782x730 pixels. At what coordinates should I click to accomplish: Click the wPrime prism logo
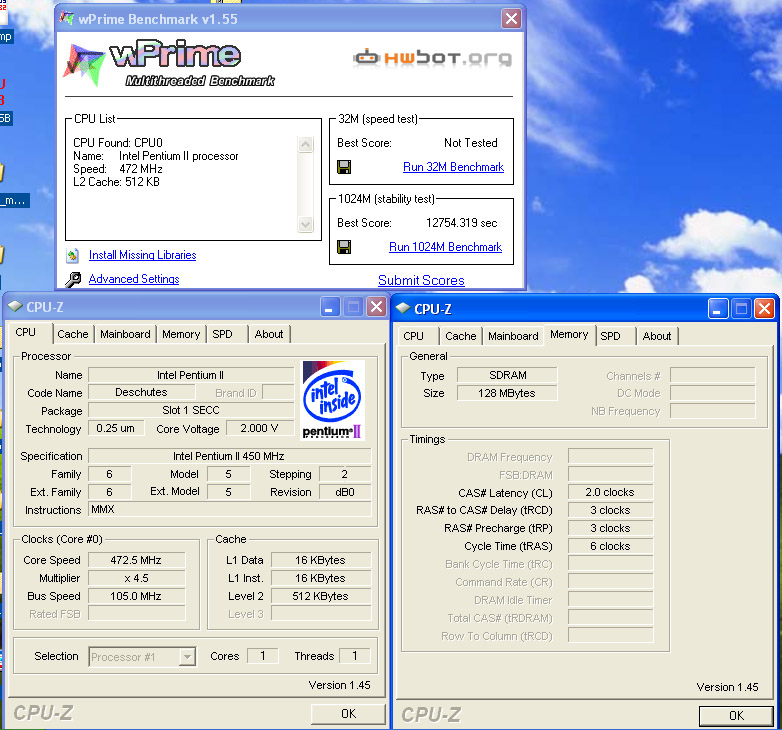pyautogui.click(x=84, y=64)
